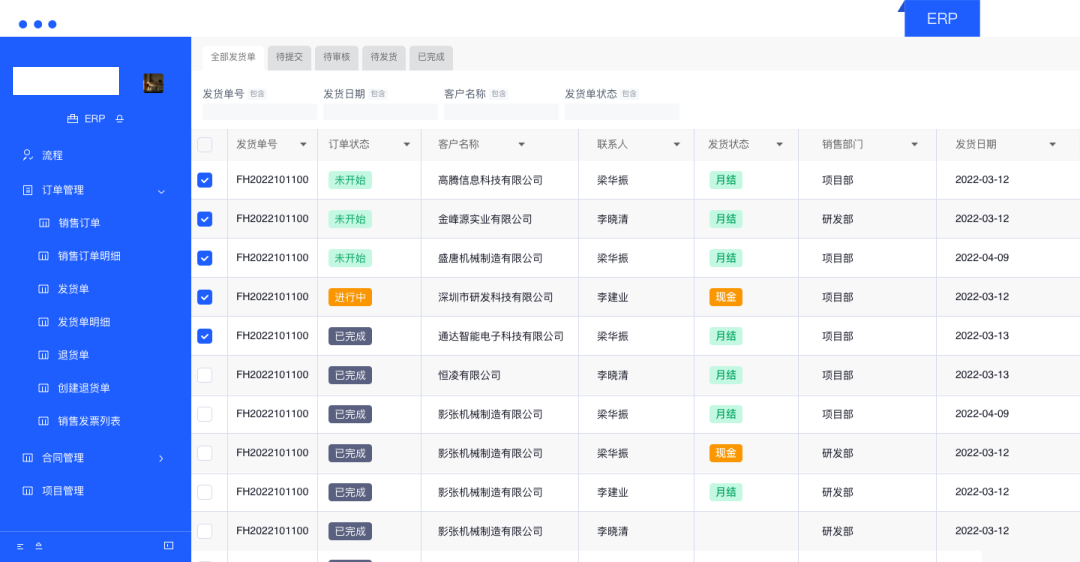Collapse the 订单管理 menu chevron

(x=161, y=191)
